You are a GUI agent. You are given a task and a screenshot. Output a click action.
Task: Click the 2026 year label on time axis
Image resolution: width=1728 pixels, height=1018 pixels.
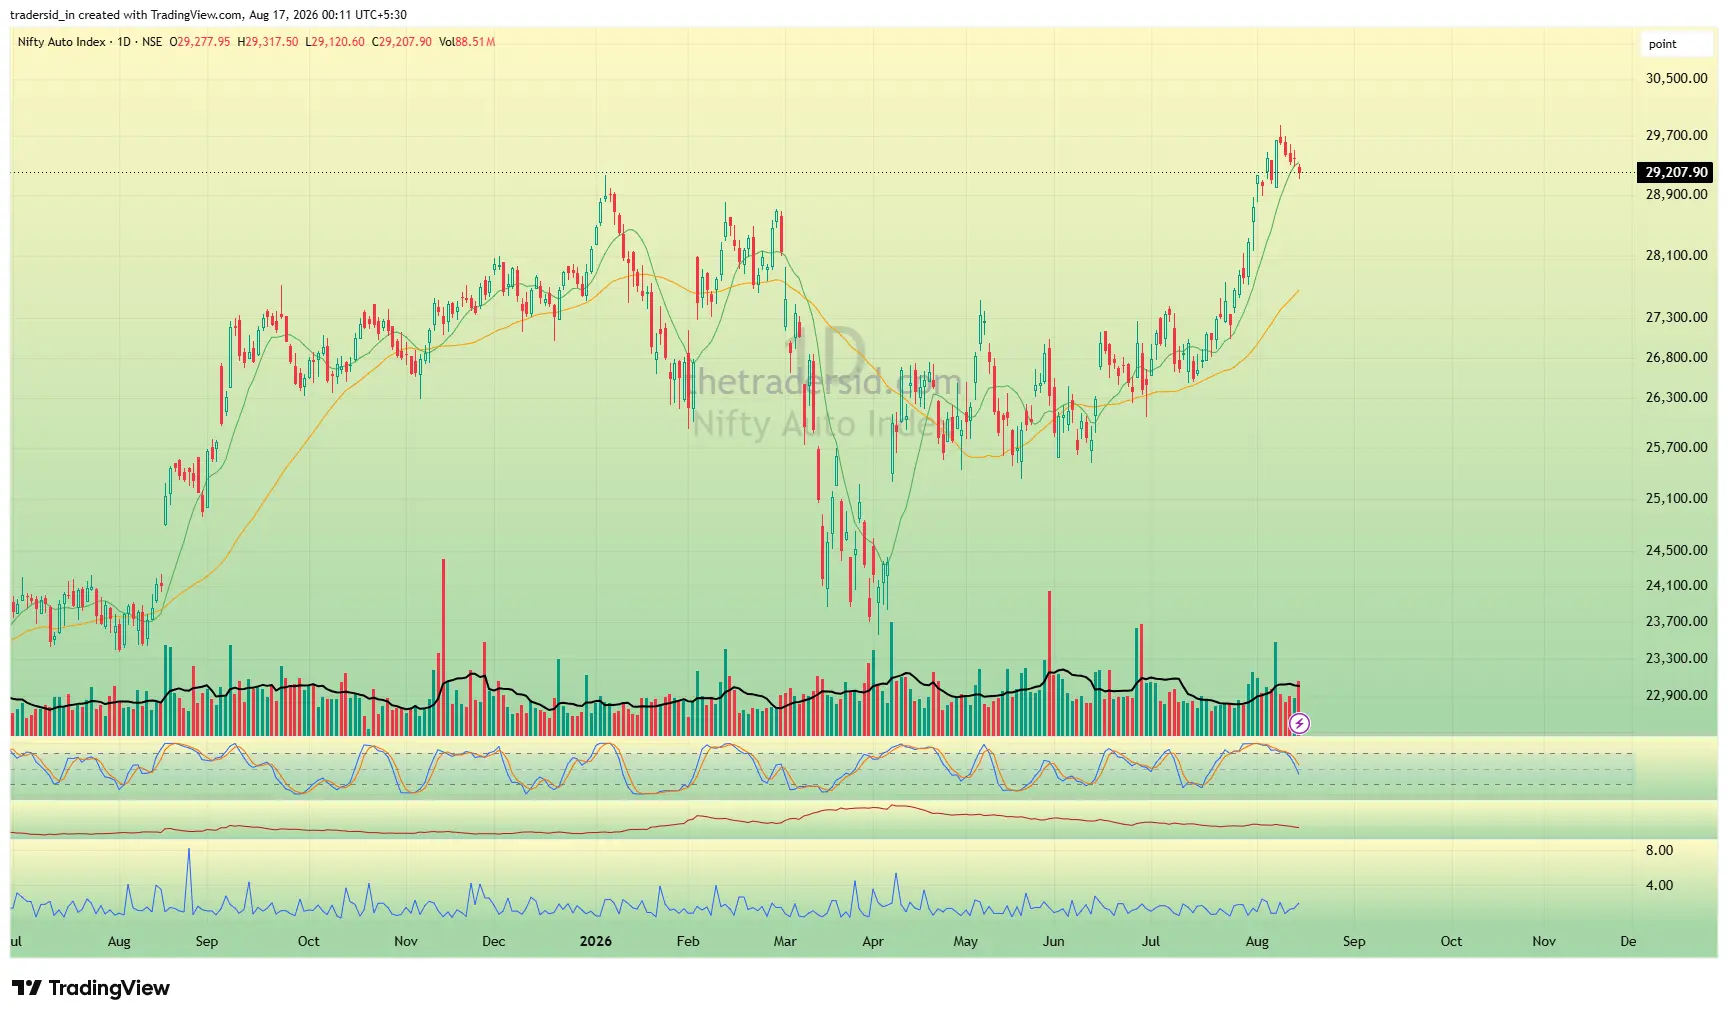(596, 941)
